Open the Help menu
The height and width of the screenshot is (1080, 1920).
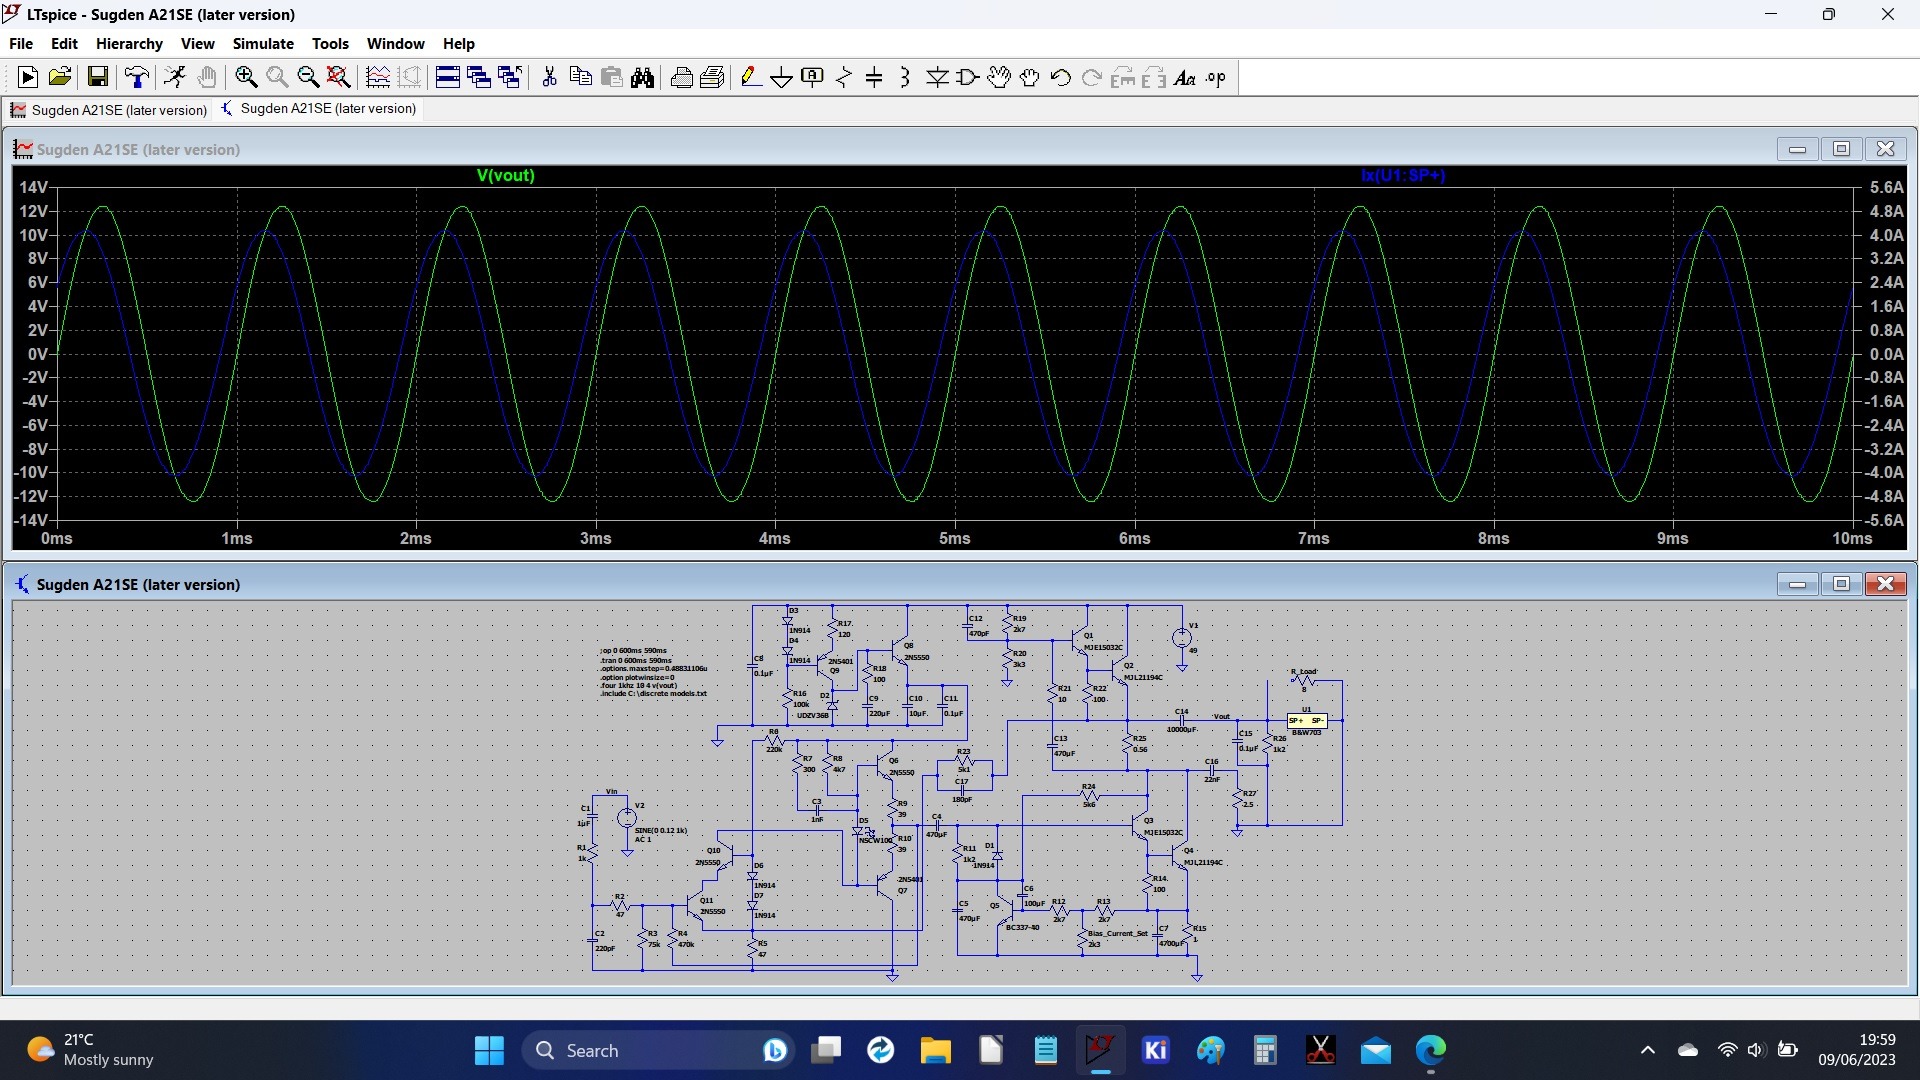pos(459,43)
